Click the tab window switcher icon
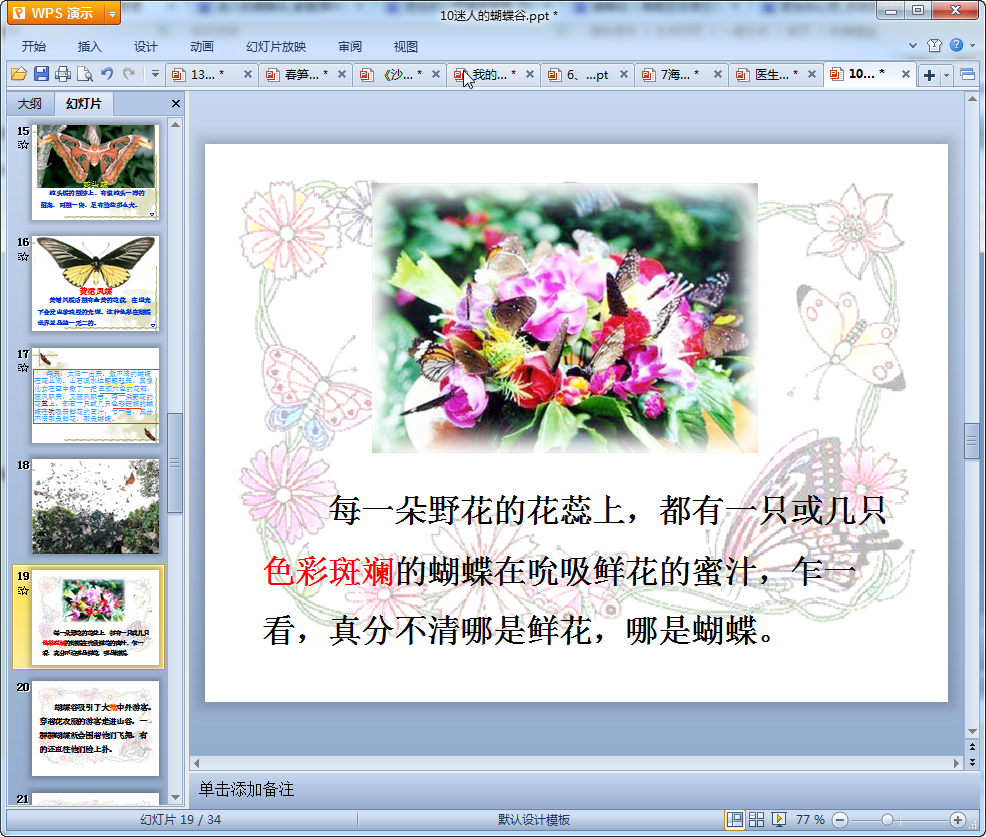 tap(968, 75)
